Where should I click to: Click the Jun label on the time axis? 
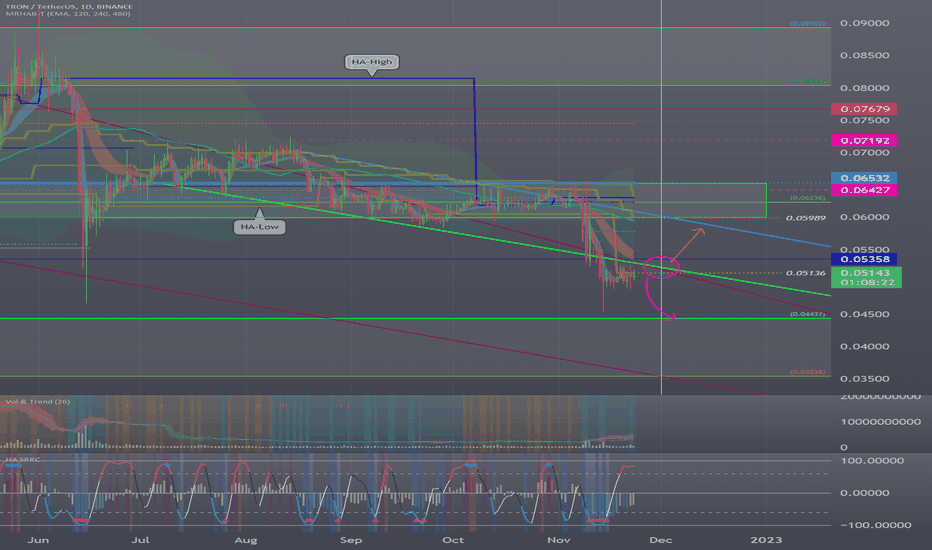point(38,540)
